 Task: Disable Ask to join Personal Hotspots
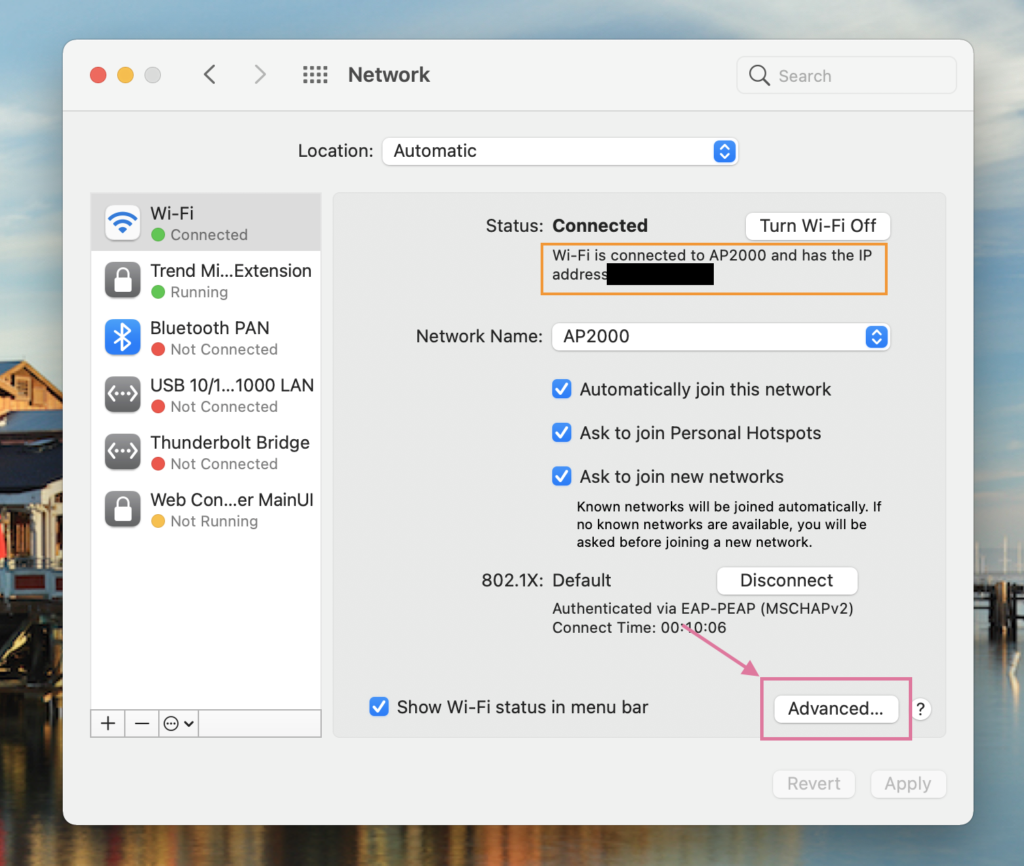pyautogui.click(x=562, y=433)
